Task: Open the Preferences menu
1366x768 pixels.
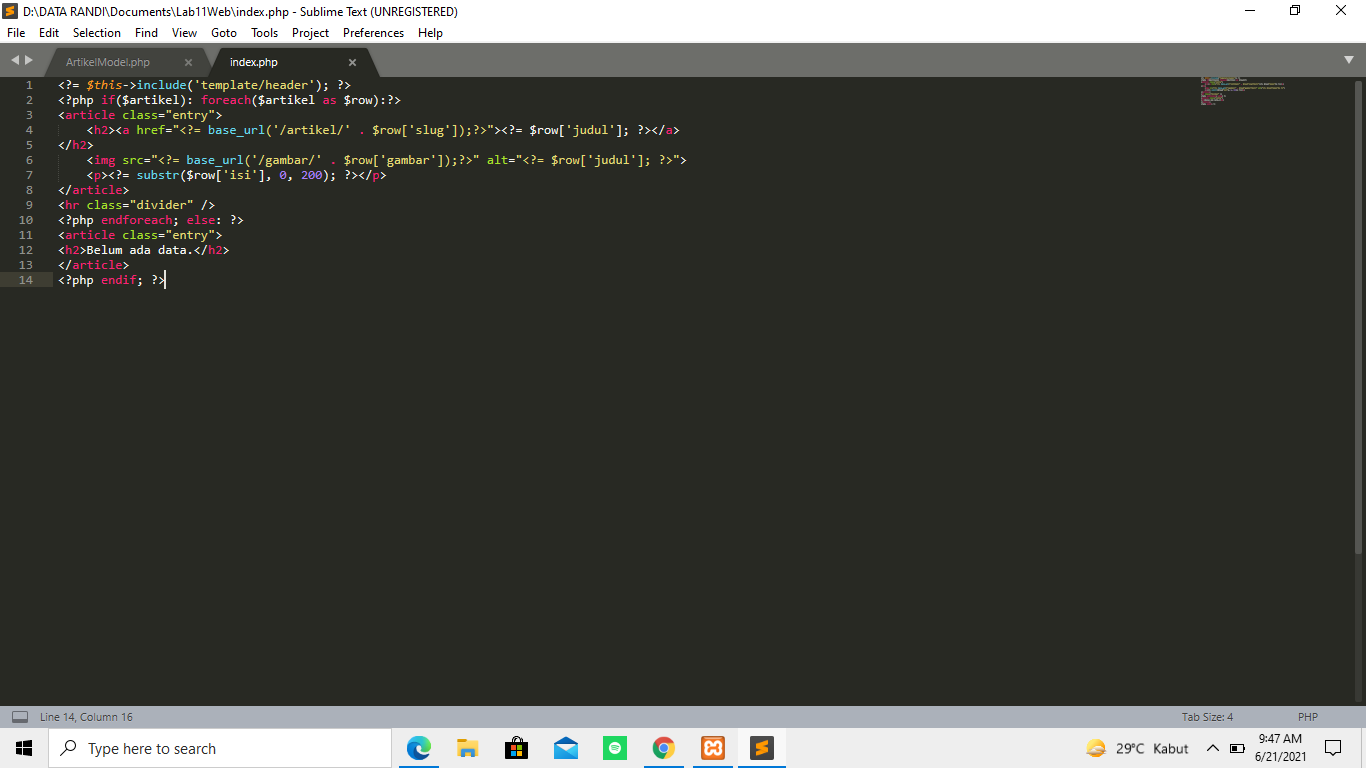Action: click(x=373, y=32)
